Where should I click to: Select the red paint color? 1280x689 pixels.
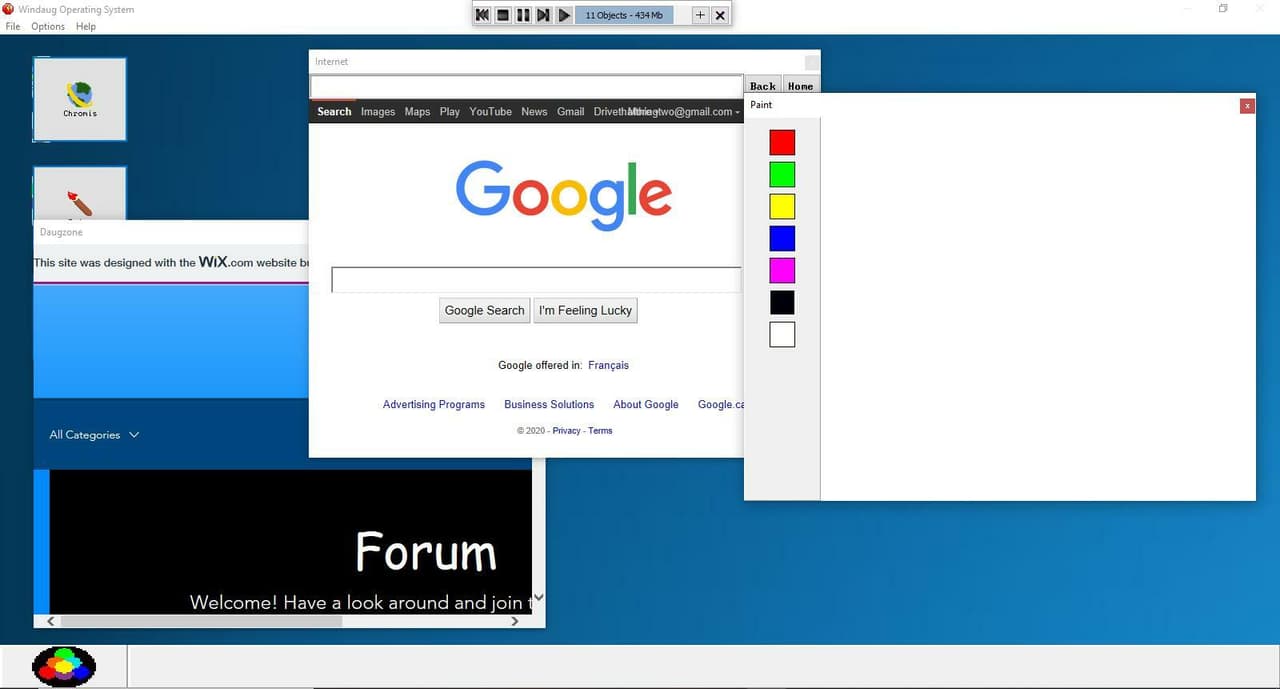(x=782, y=142)
